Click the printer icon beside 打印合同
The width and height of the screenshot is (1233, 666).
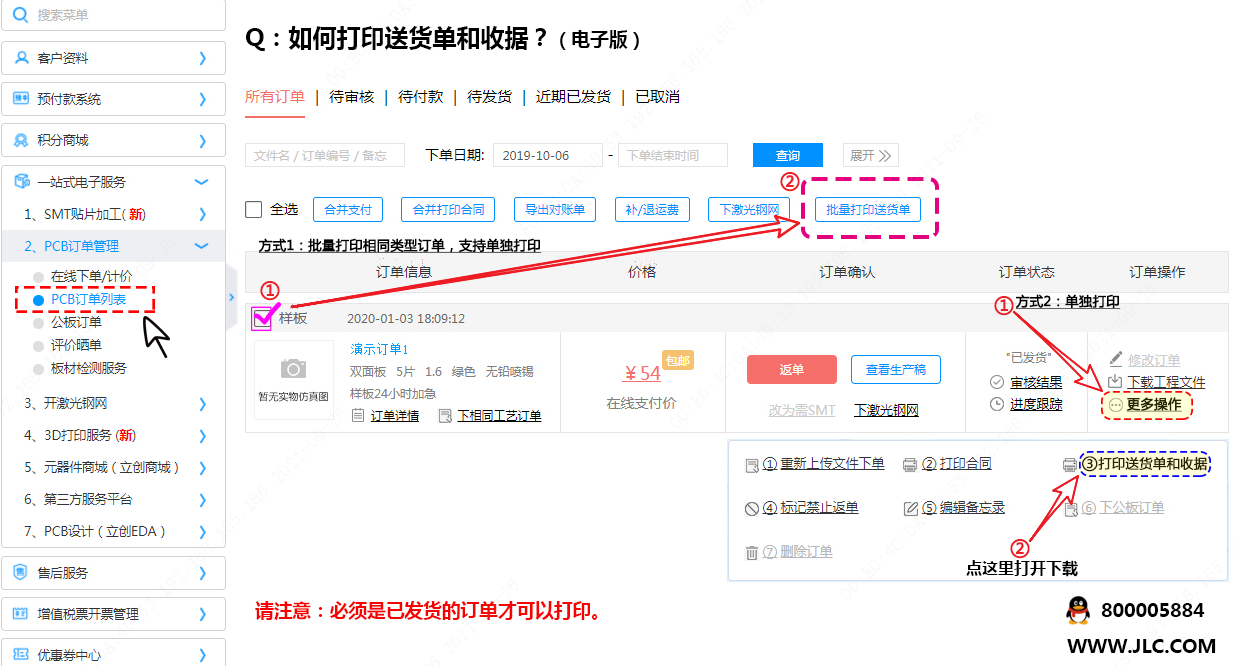coord(910,465)
